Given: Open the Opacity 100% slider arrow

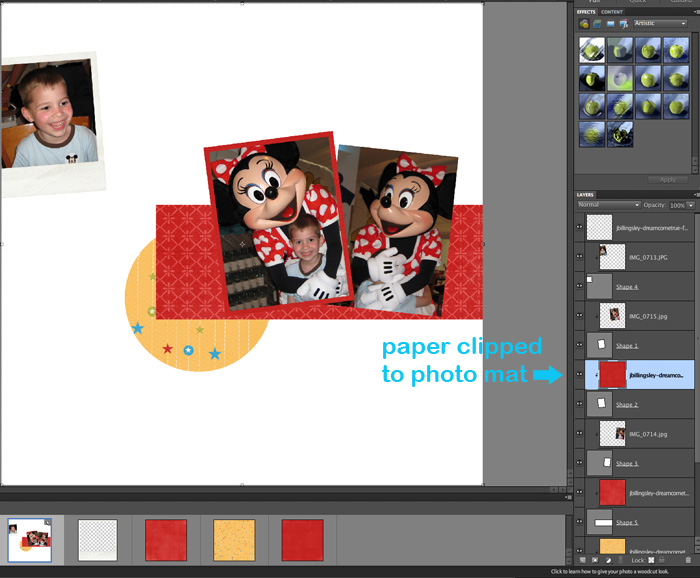Looking at the screenshot, I should pyautogui.click(x=691, y=205).
